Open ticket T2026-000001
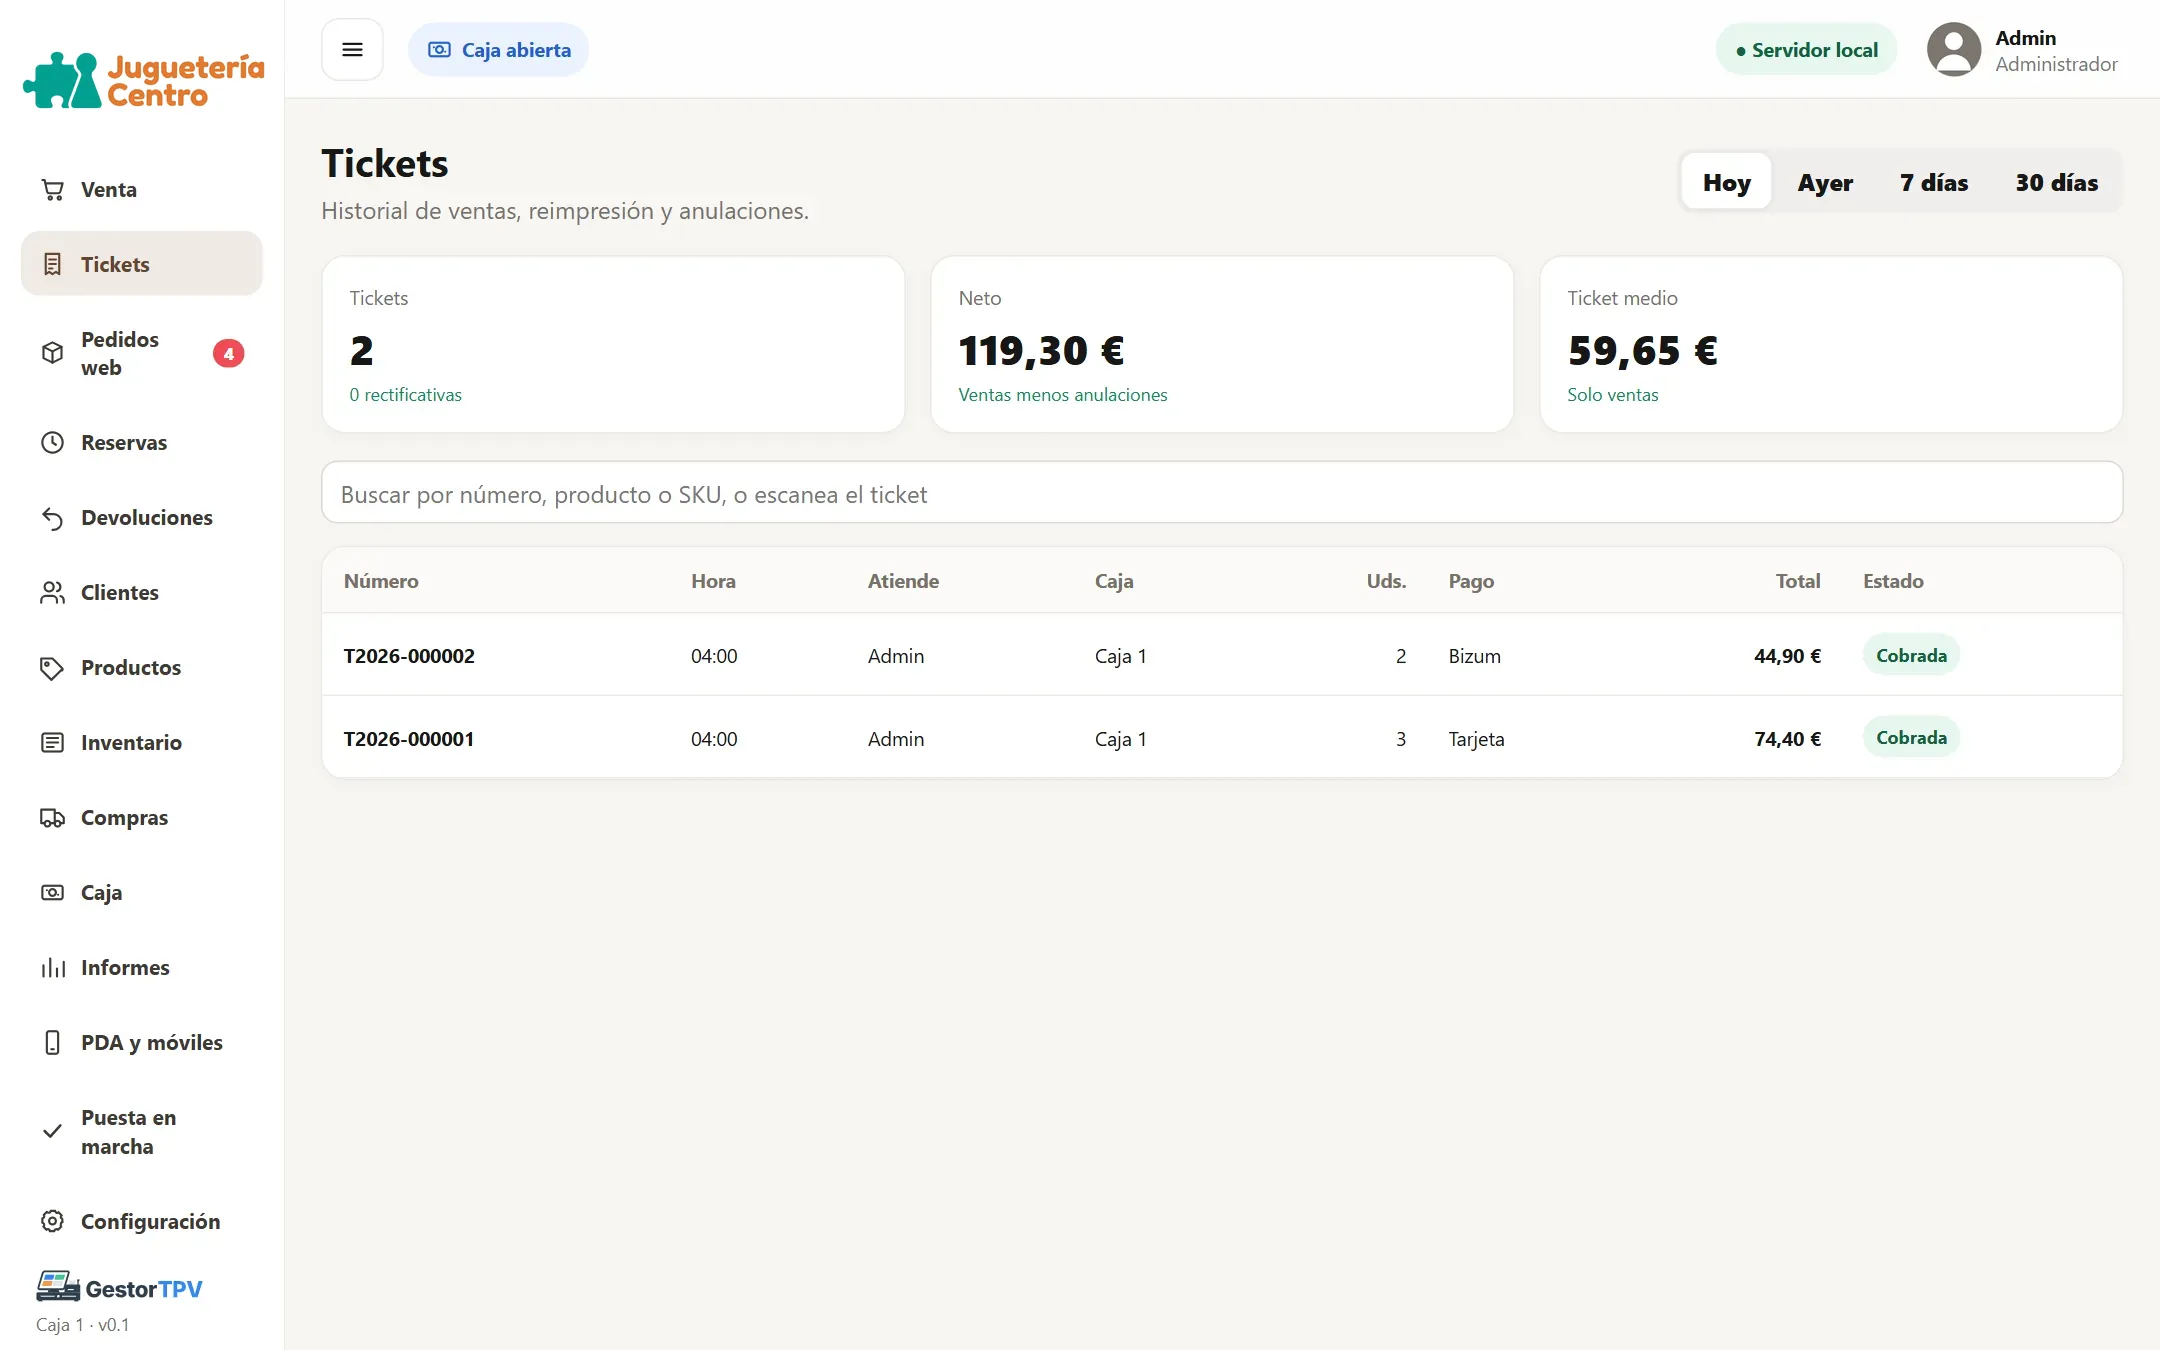2160x1350 pixels. [x=1222, y=739]
